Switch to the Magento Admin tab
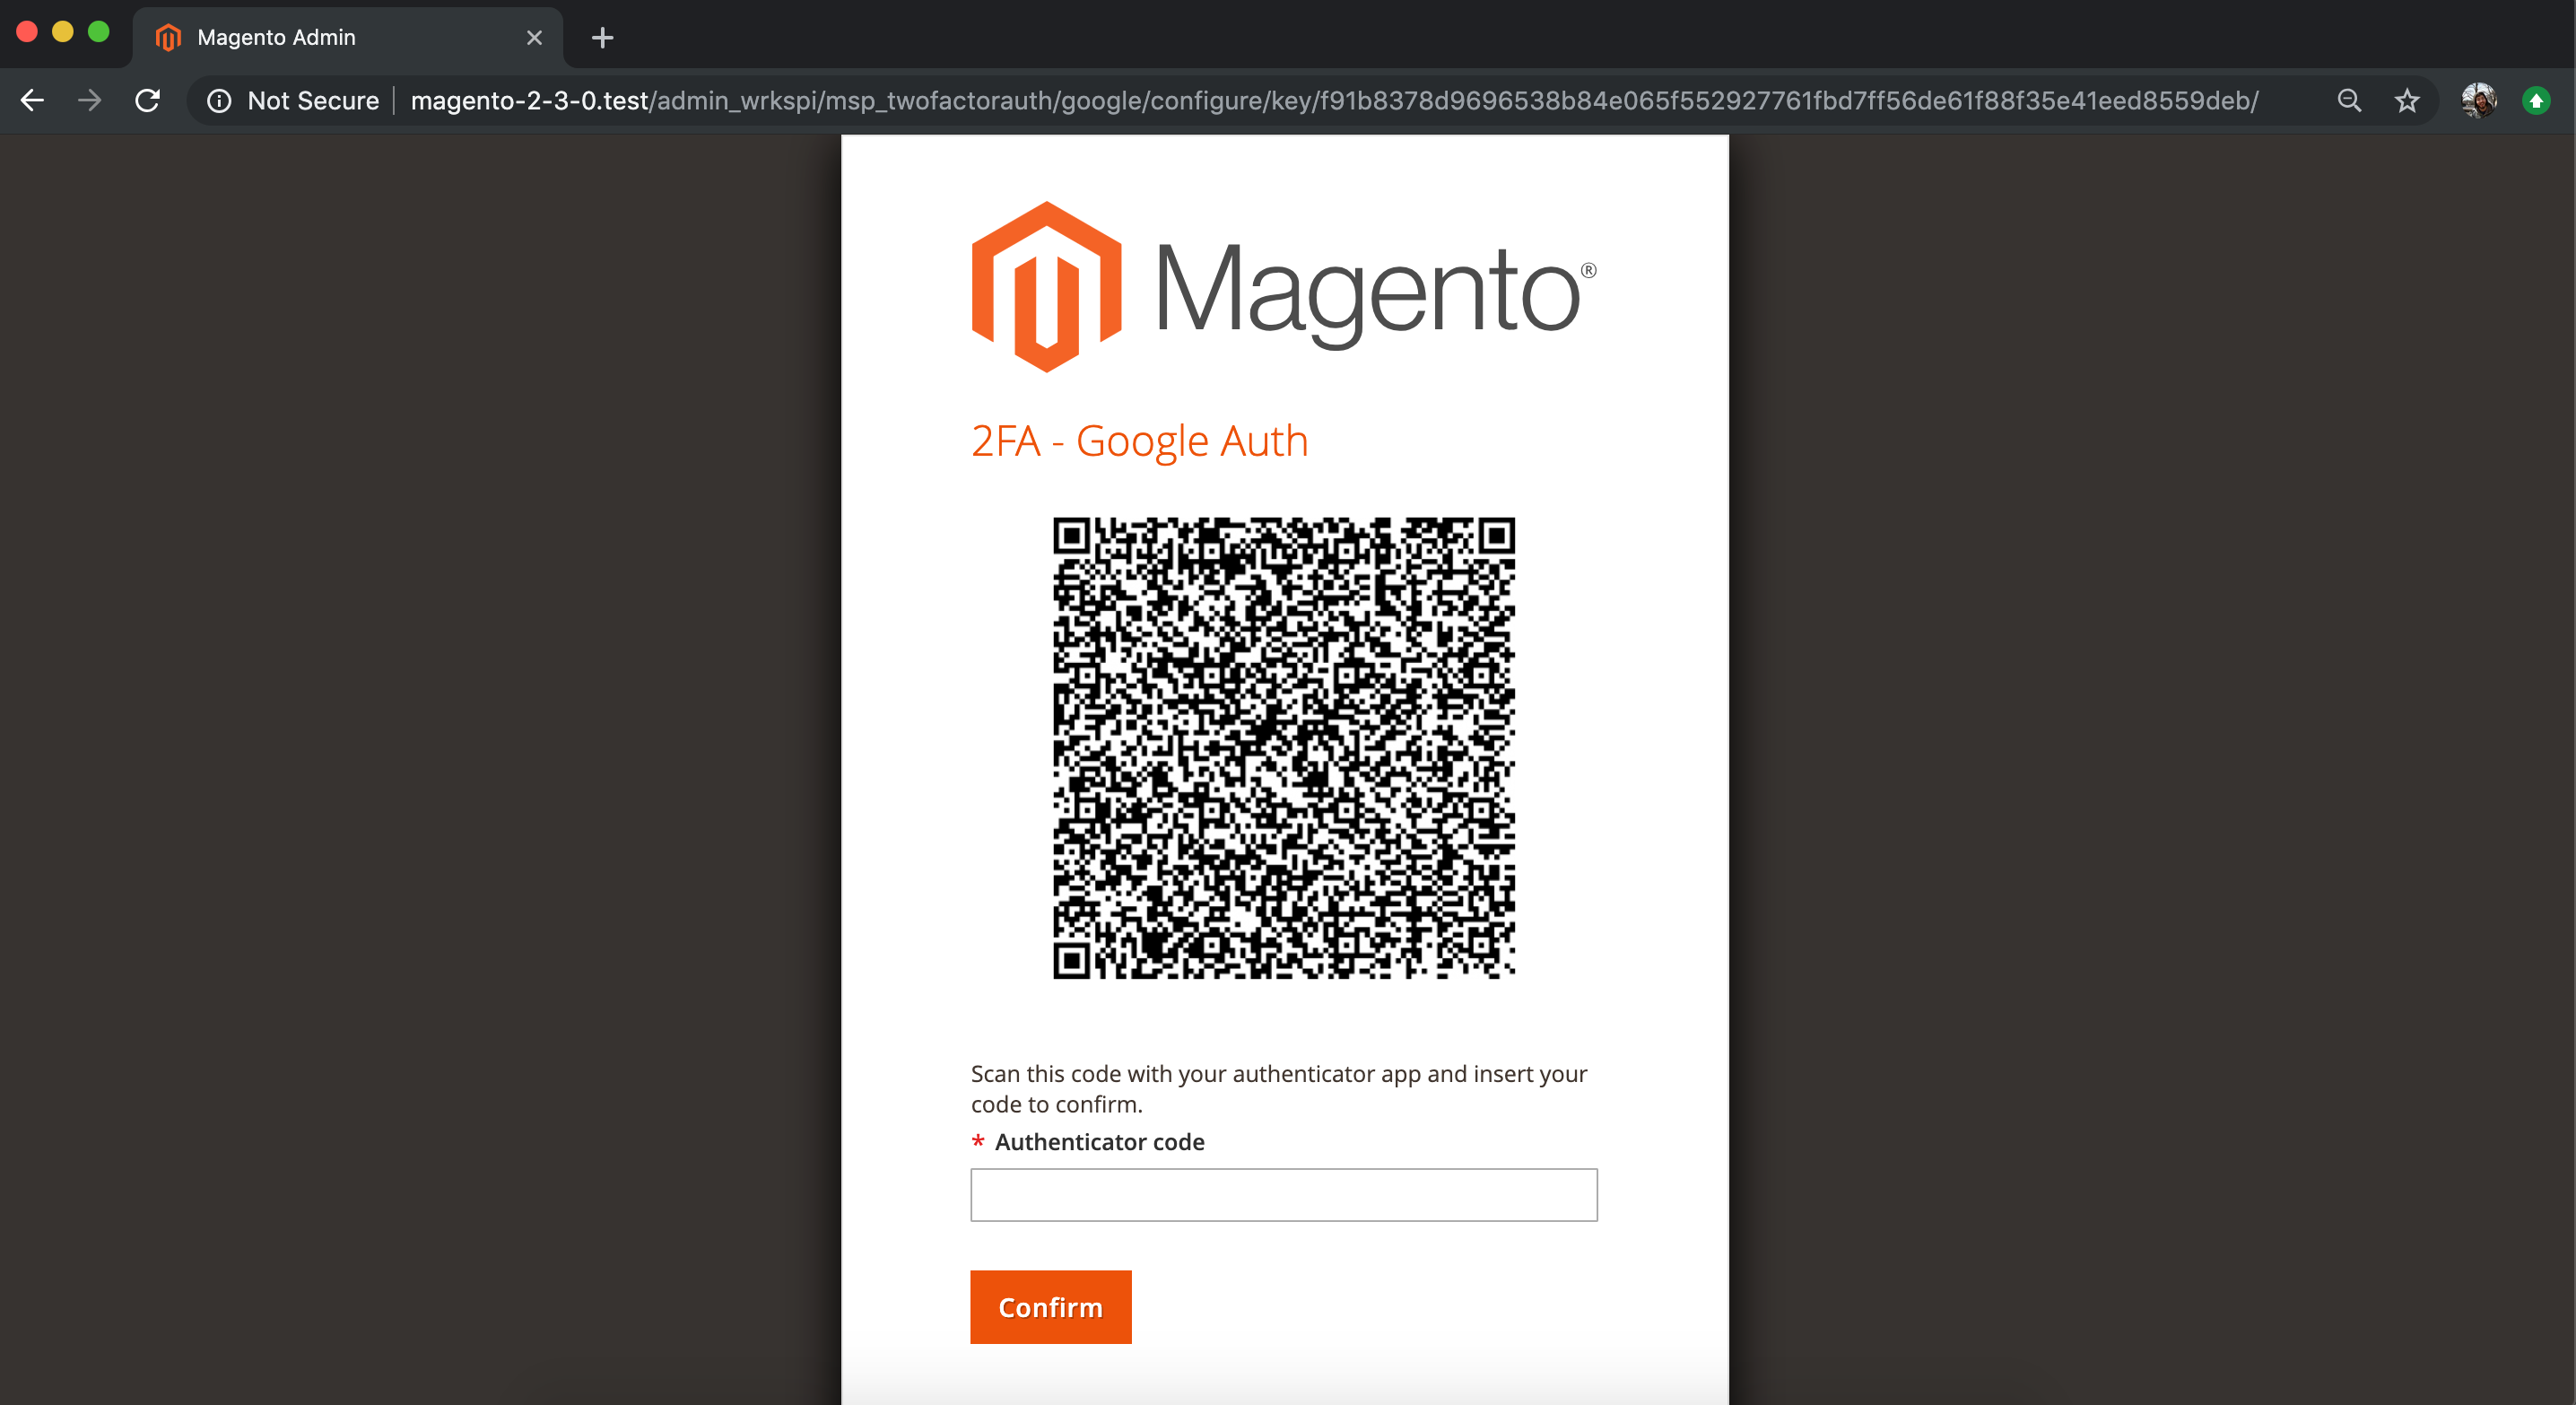Image resolution: width=2576 pixels, height=1405 pixels. click(300, 37)
